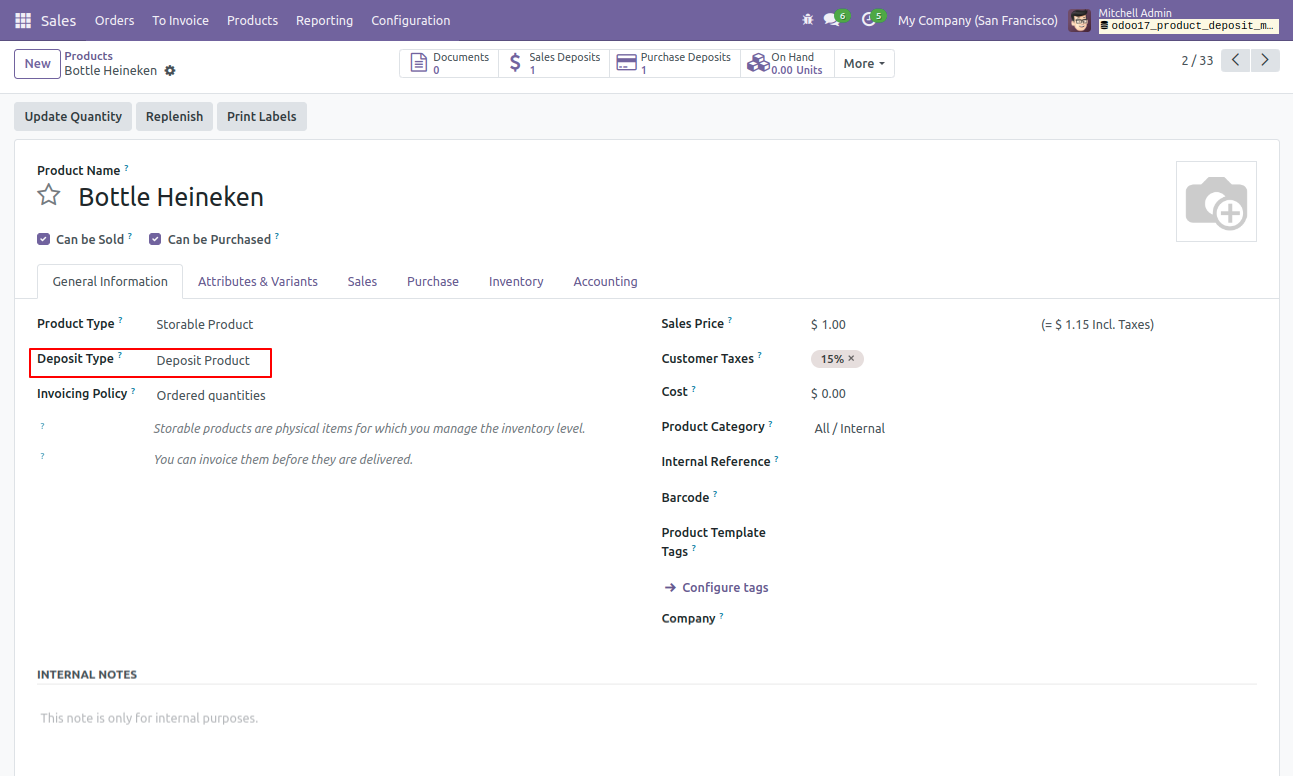The height and width of the screenshot is (776, 1293).
Task: Click the New button
Action: [x=37, y=63]
